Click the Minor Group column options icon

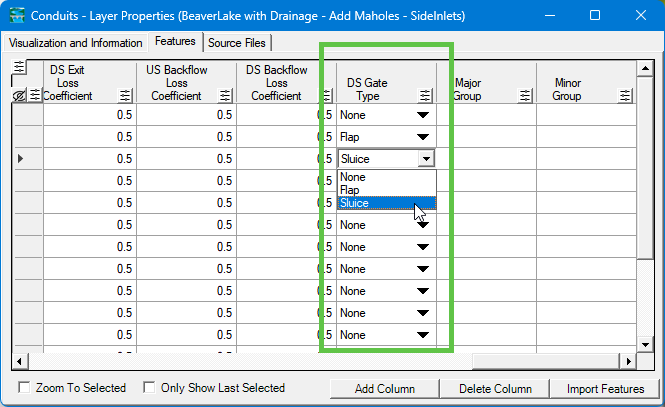[626, 96]
